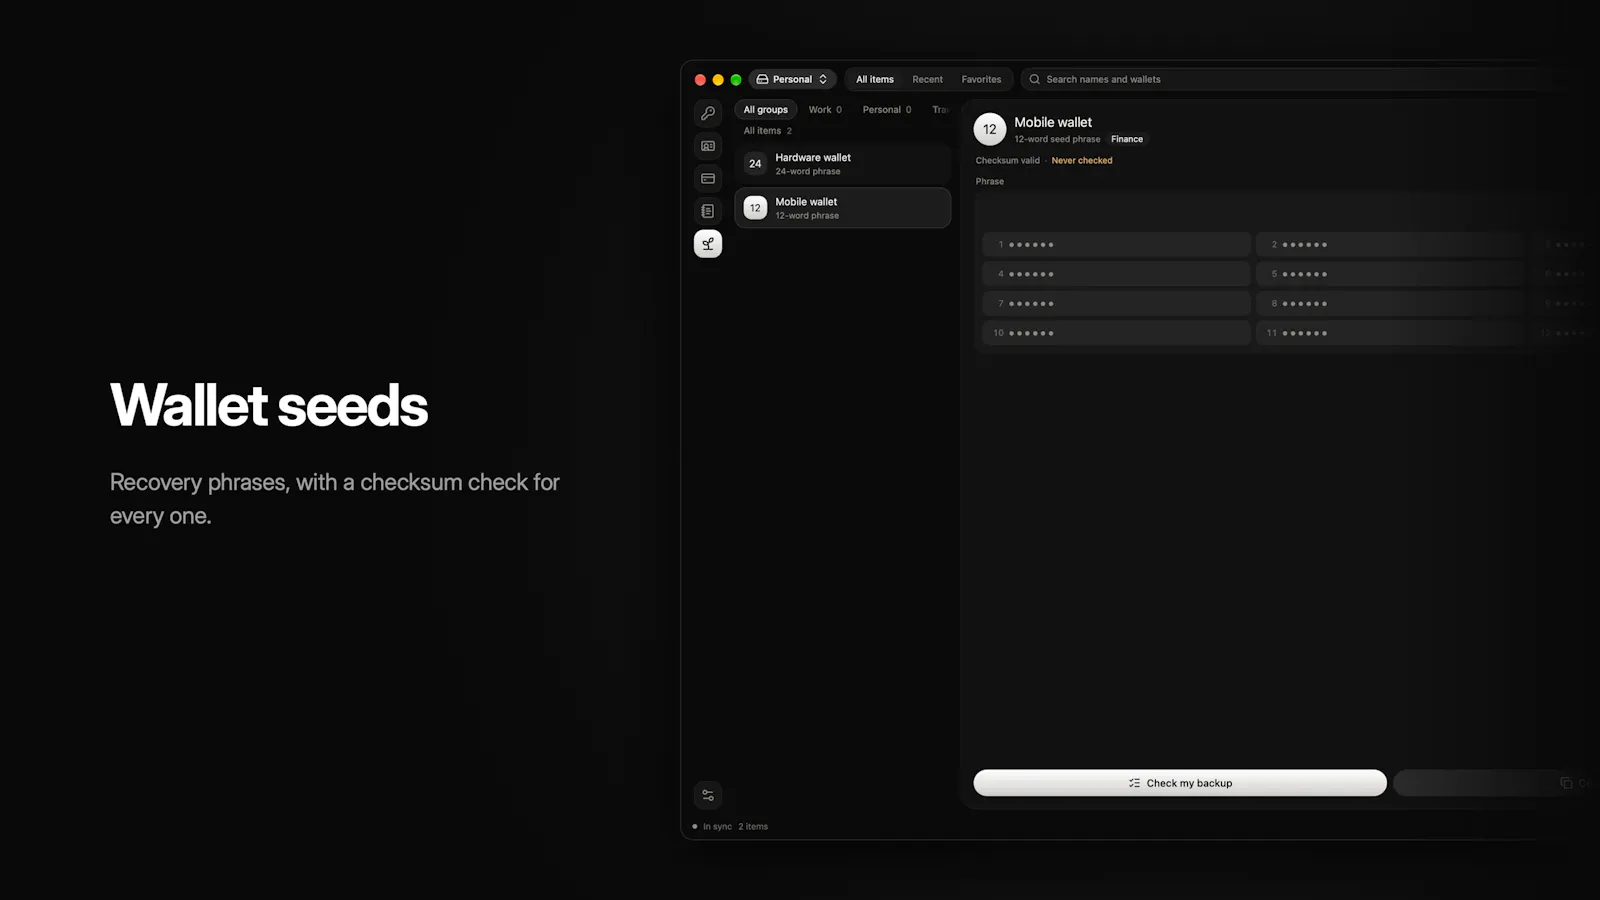Open the settings sliders icon
The width and height of the screenshot is (1600, 900).
click(x=708, y=795)
